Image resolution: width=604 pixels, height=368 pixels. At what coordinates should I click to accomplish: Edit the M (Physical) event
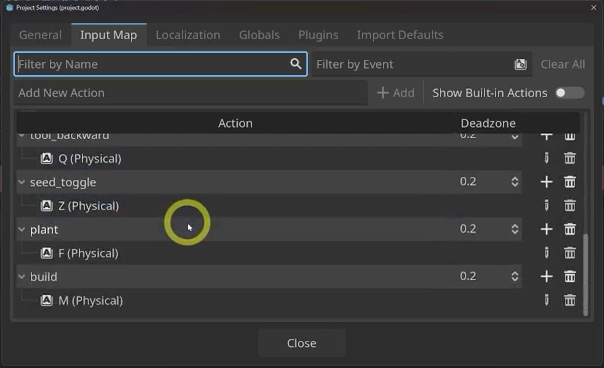click(x=546, y=300)
